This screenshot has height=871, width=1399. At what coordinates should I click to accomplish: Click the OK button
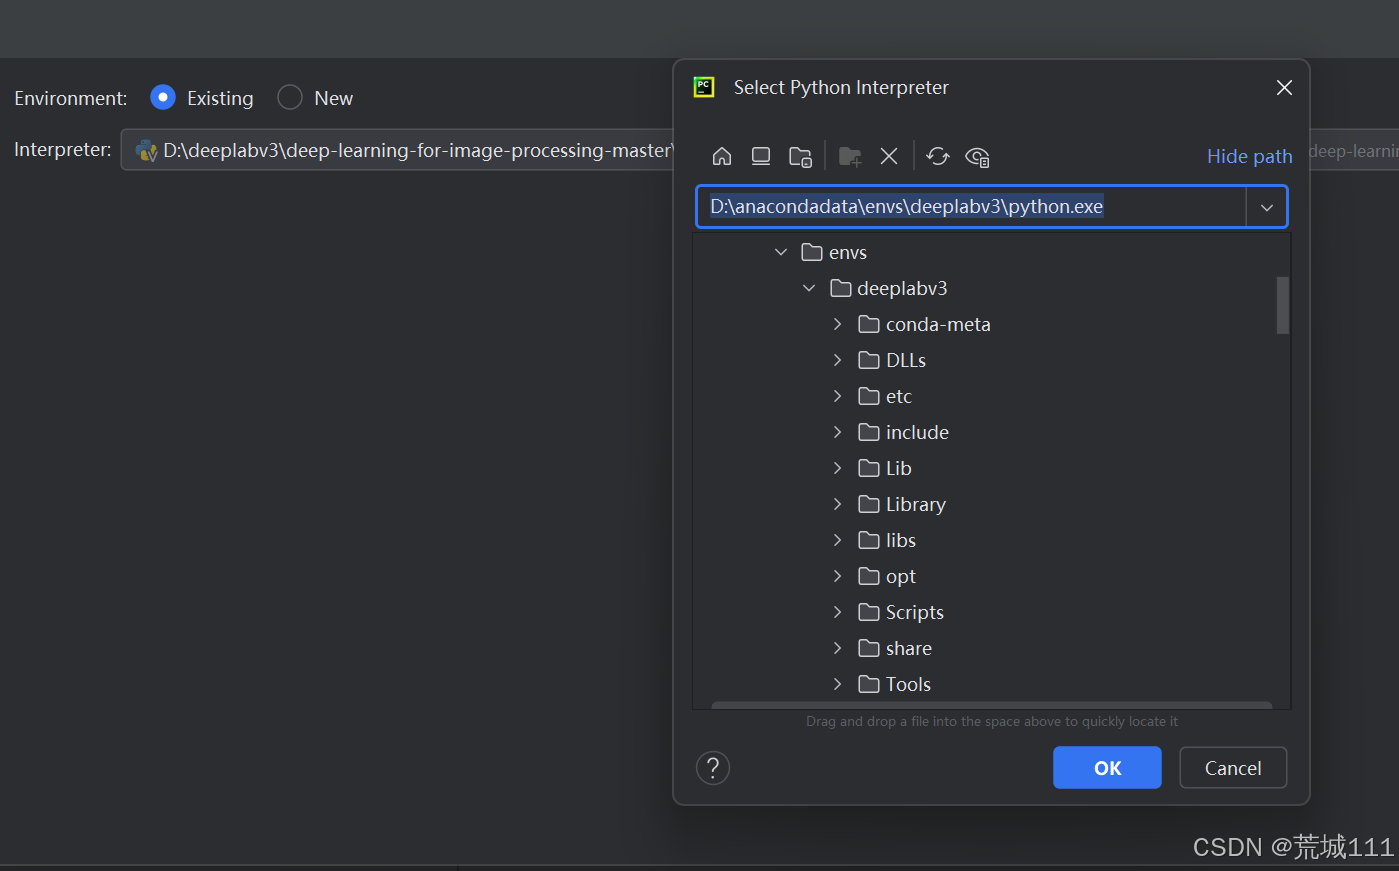pos(1107,768)
